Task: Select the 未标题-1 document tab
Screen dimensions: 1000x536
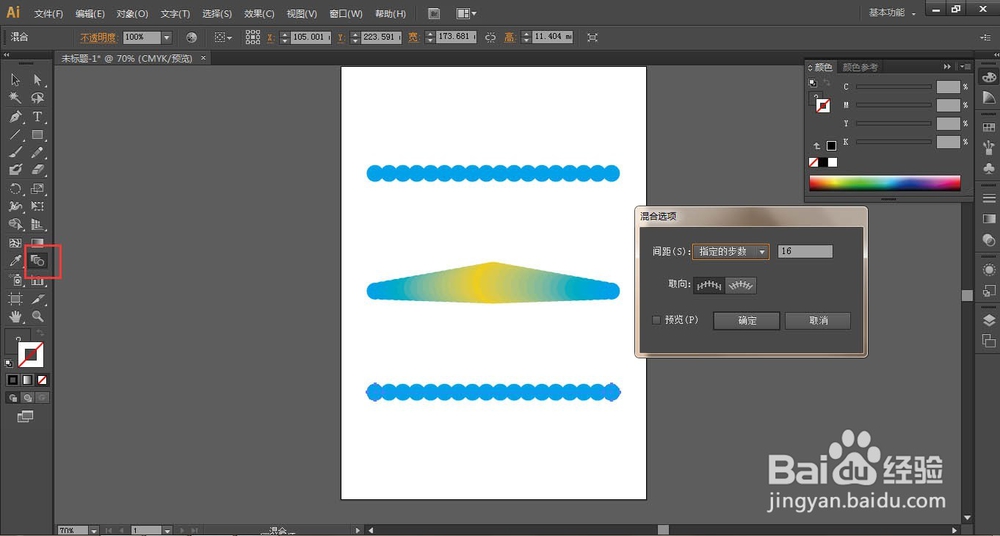Action: click(x=126, y=58)
